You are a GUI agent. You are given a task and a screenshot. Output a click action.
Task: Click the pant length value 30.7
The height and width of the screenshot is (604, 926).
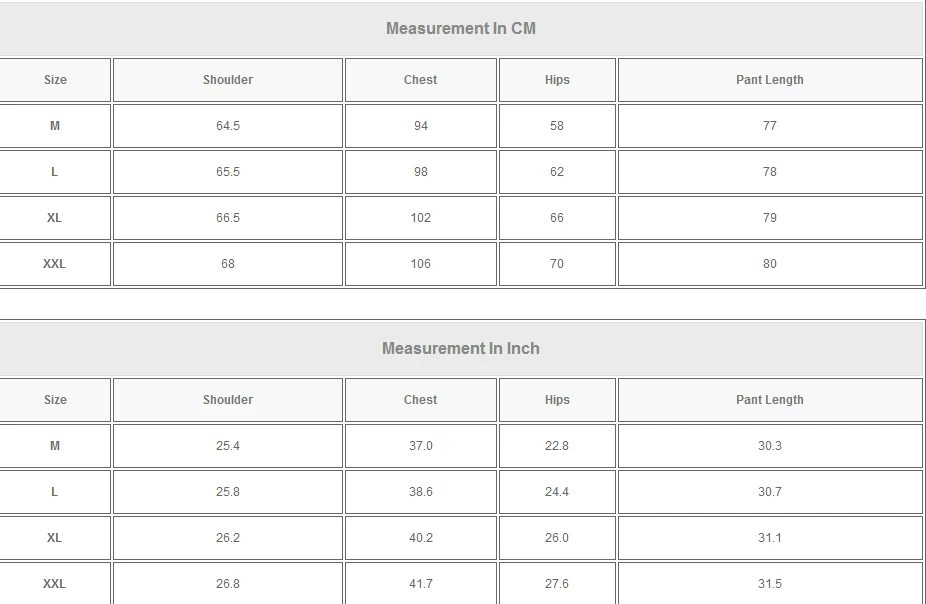(769, 492)
